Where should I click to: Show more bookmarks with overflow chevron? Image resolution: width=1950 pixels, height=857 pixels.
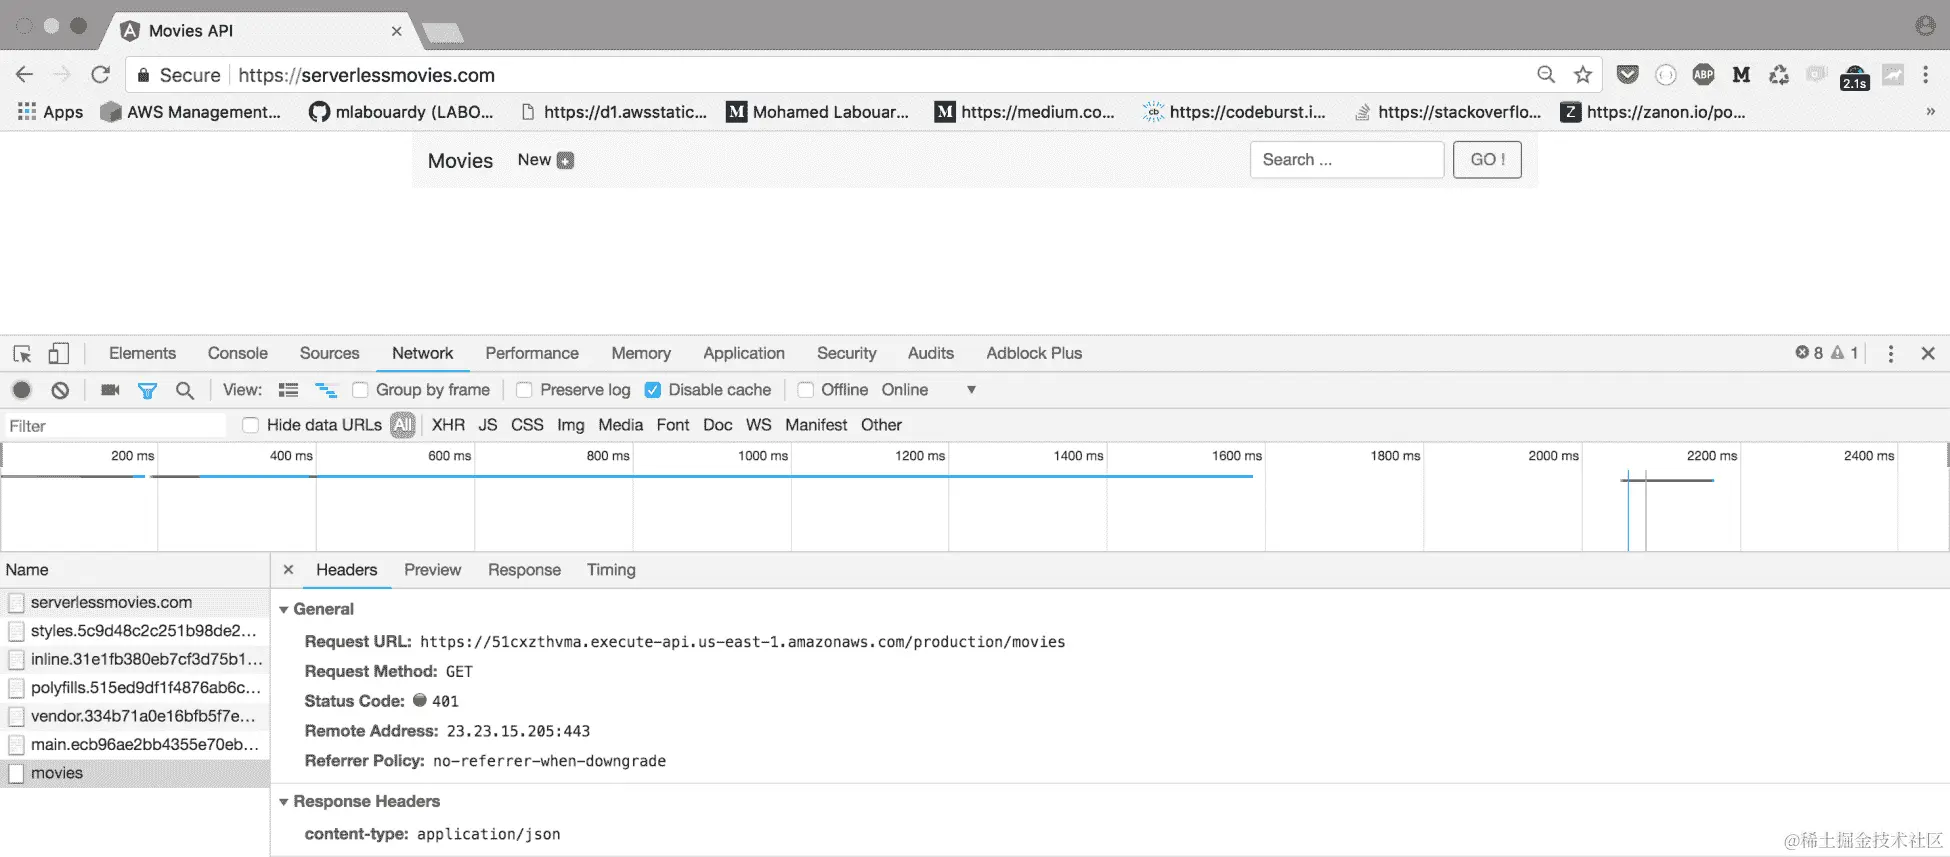tap(1930, 112)
